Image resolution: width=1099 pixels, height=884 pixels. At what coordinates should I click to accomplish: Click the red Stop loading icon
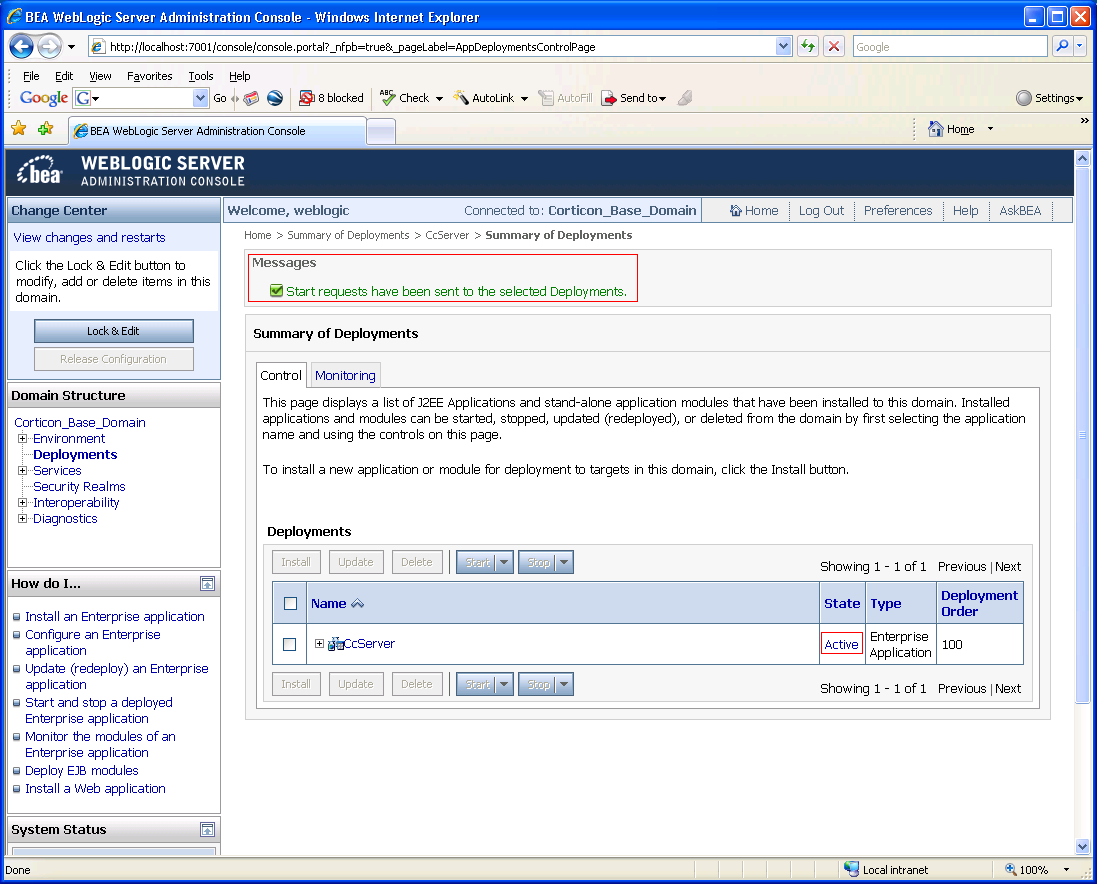pos(833,46)
